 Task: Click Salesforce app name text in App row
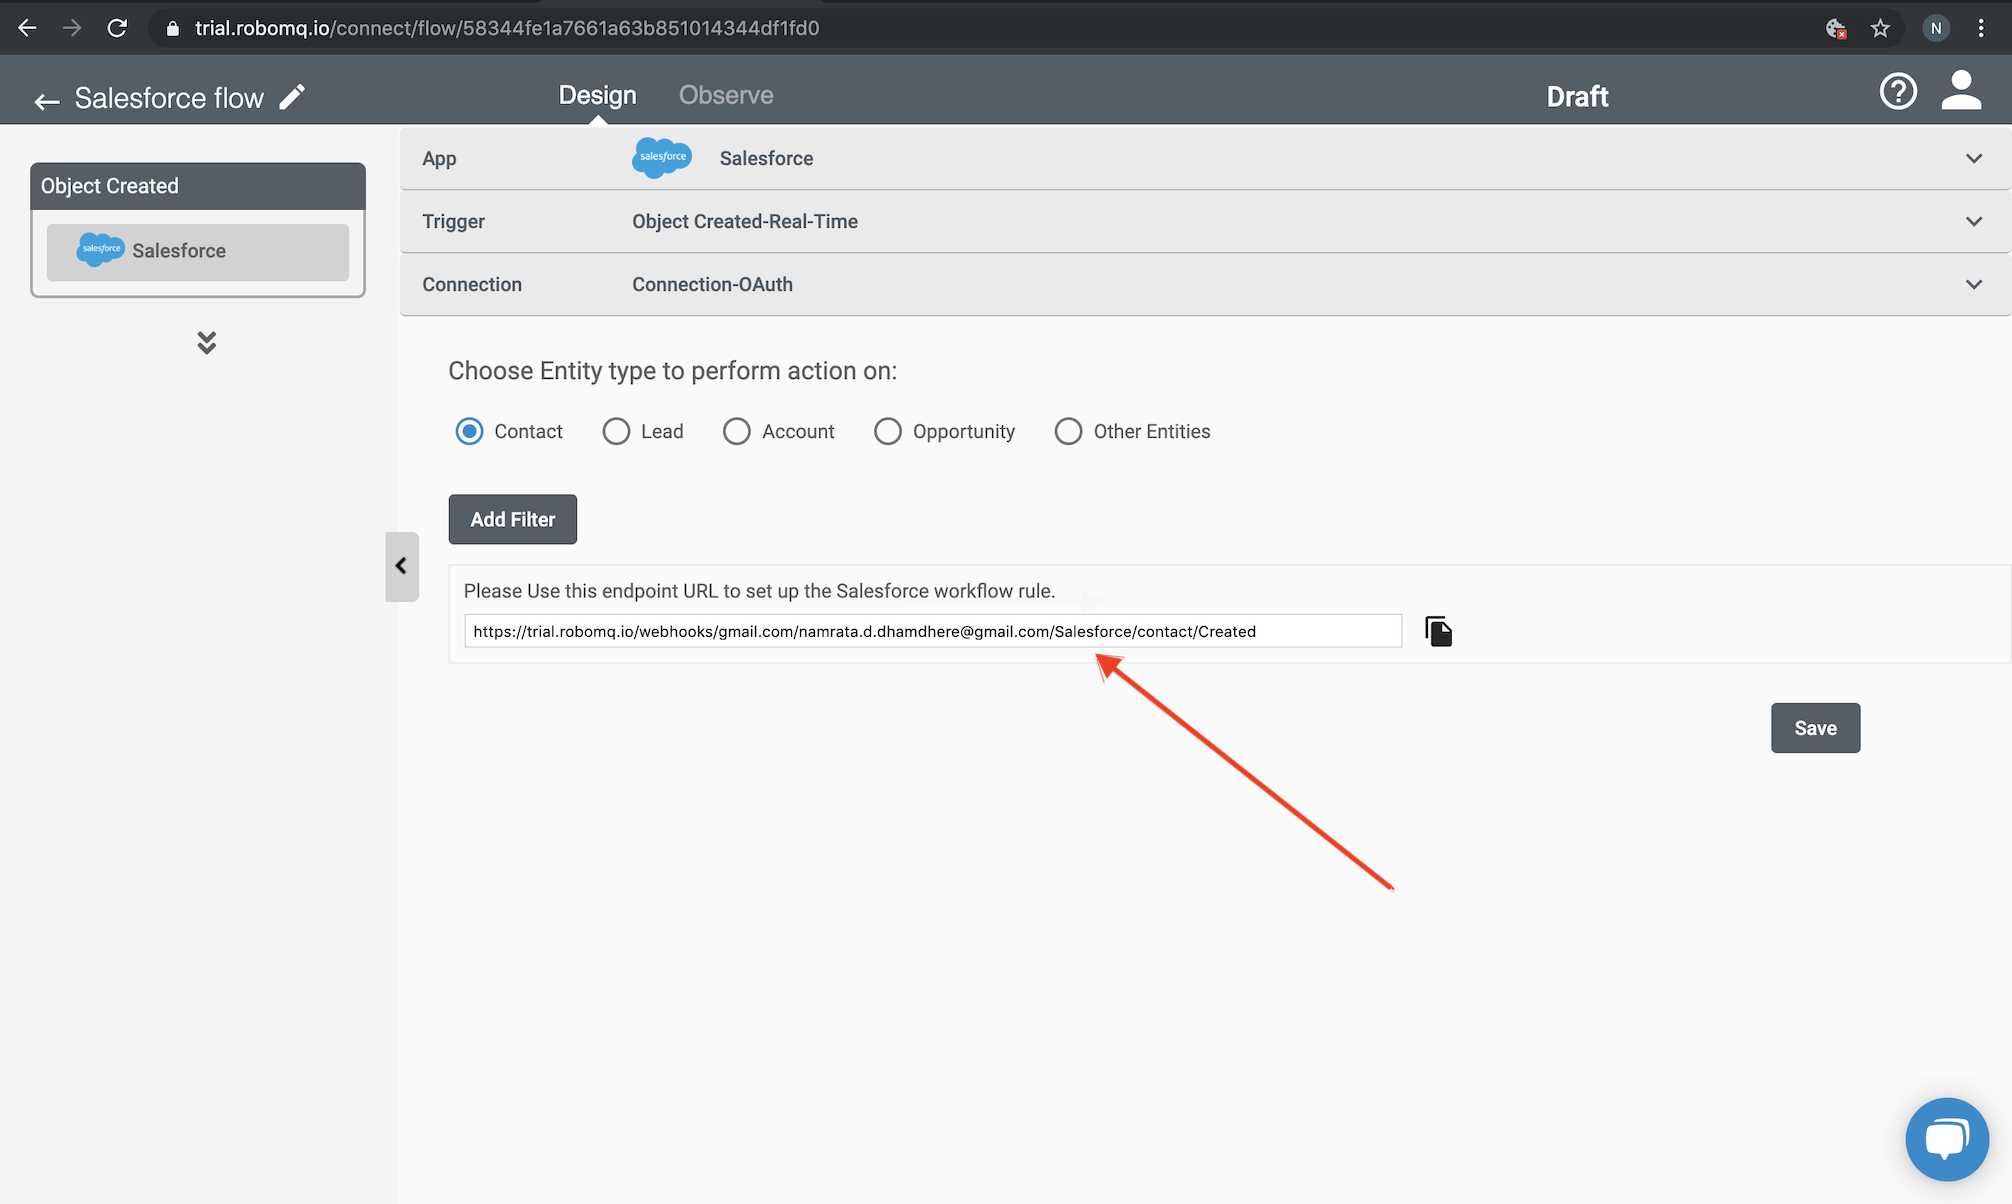(766, 158)
